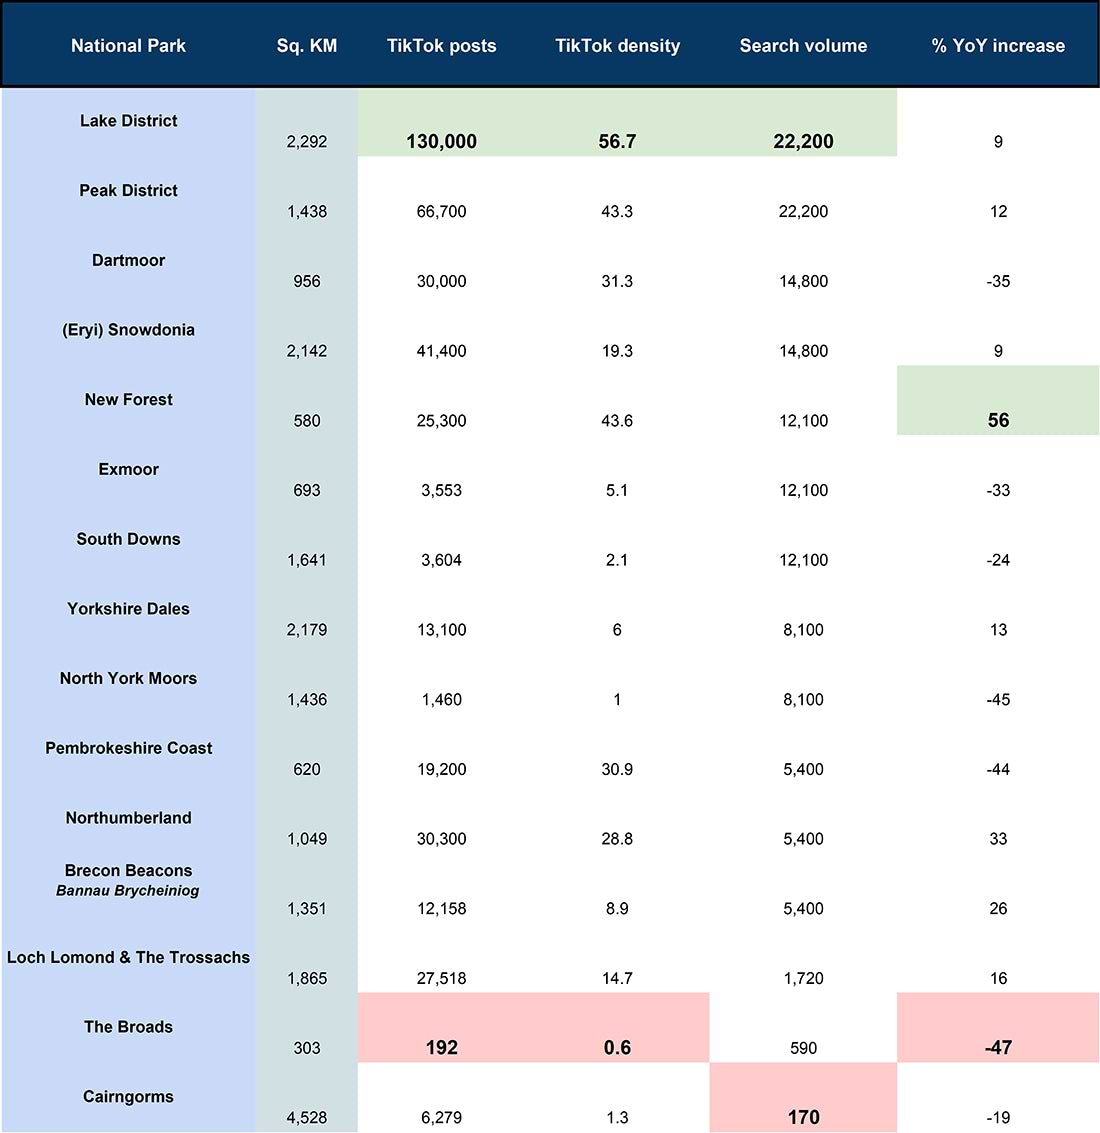Select the 130,000 TikTok posts cell
The height and width of the screenshot is (1133, 1100).
(x=442, y=141)
